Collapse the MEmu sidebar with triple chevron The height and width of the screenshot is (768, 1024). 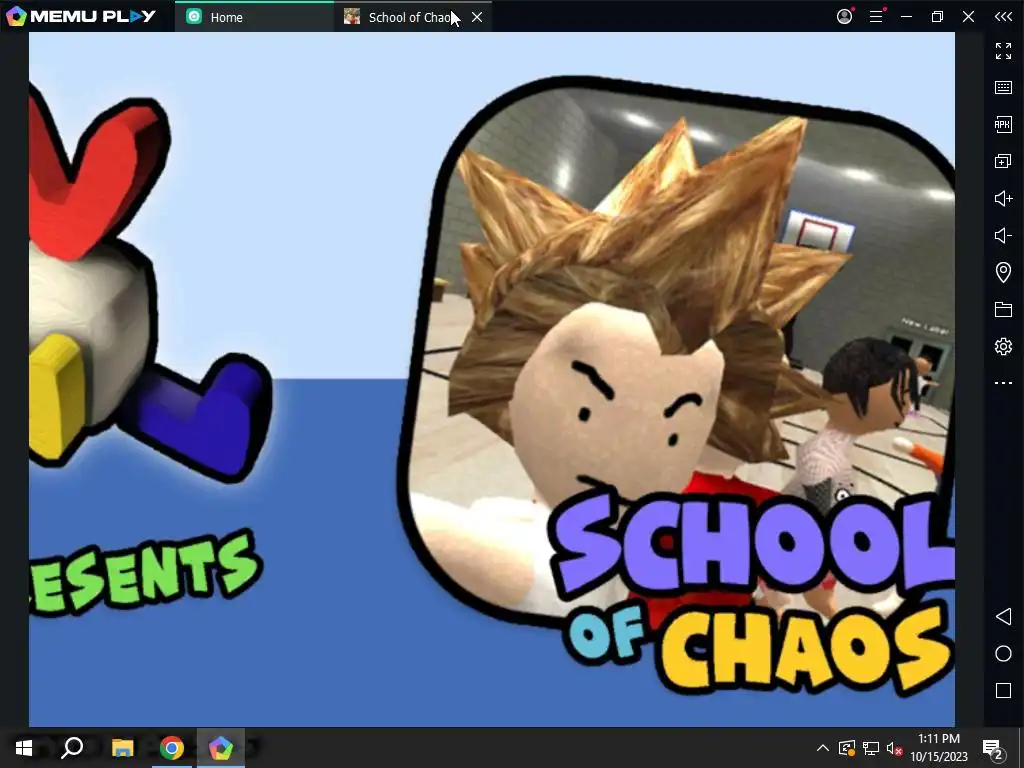click(x=1003, y=16)
